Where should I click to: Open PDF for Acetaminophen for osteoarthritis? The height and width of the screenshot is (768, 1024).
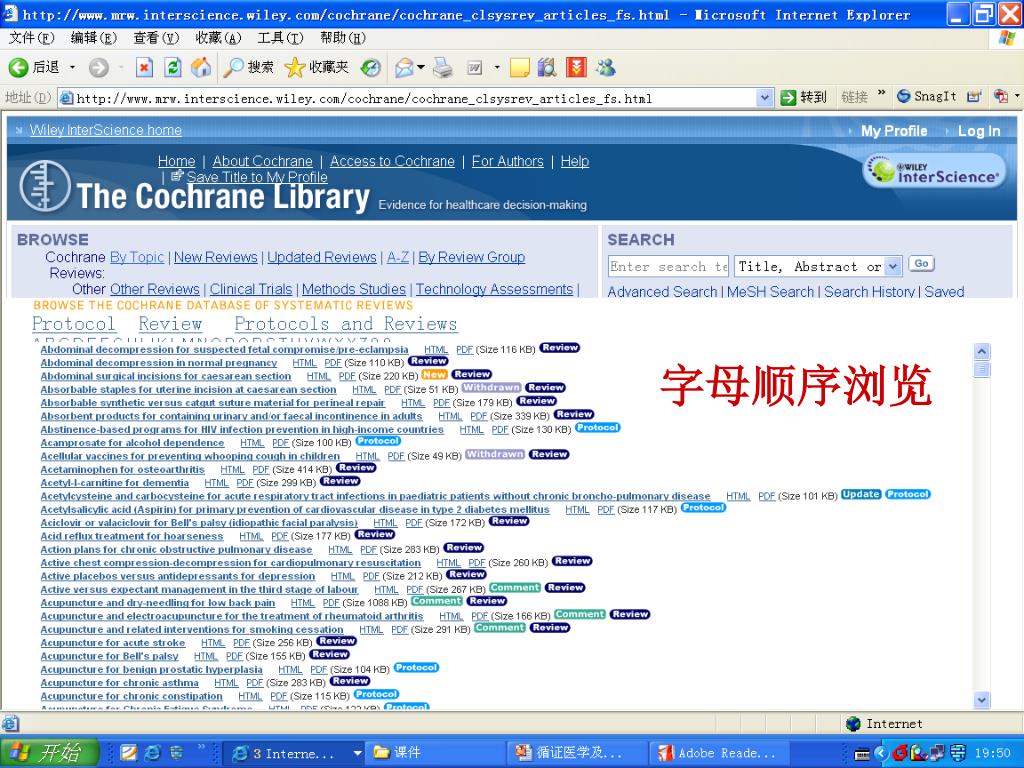[261, 470]
